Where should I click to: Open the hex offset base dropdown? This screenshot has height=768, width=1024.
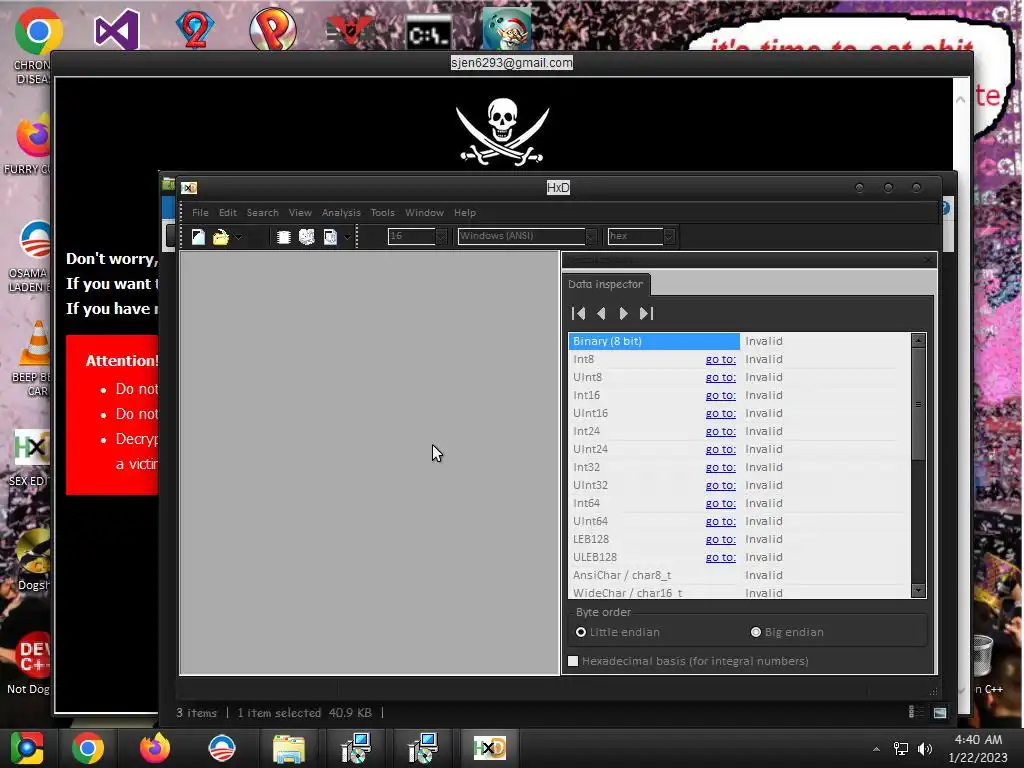[x=669, y=236]
